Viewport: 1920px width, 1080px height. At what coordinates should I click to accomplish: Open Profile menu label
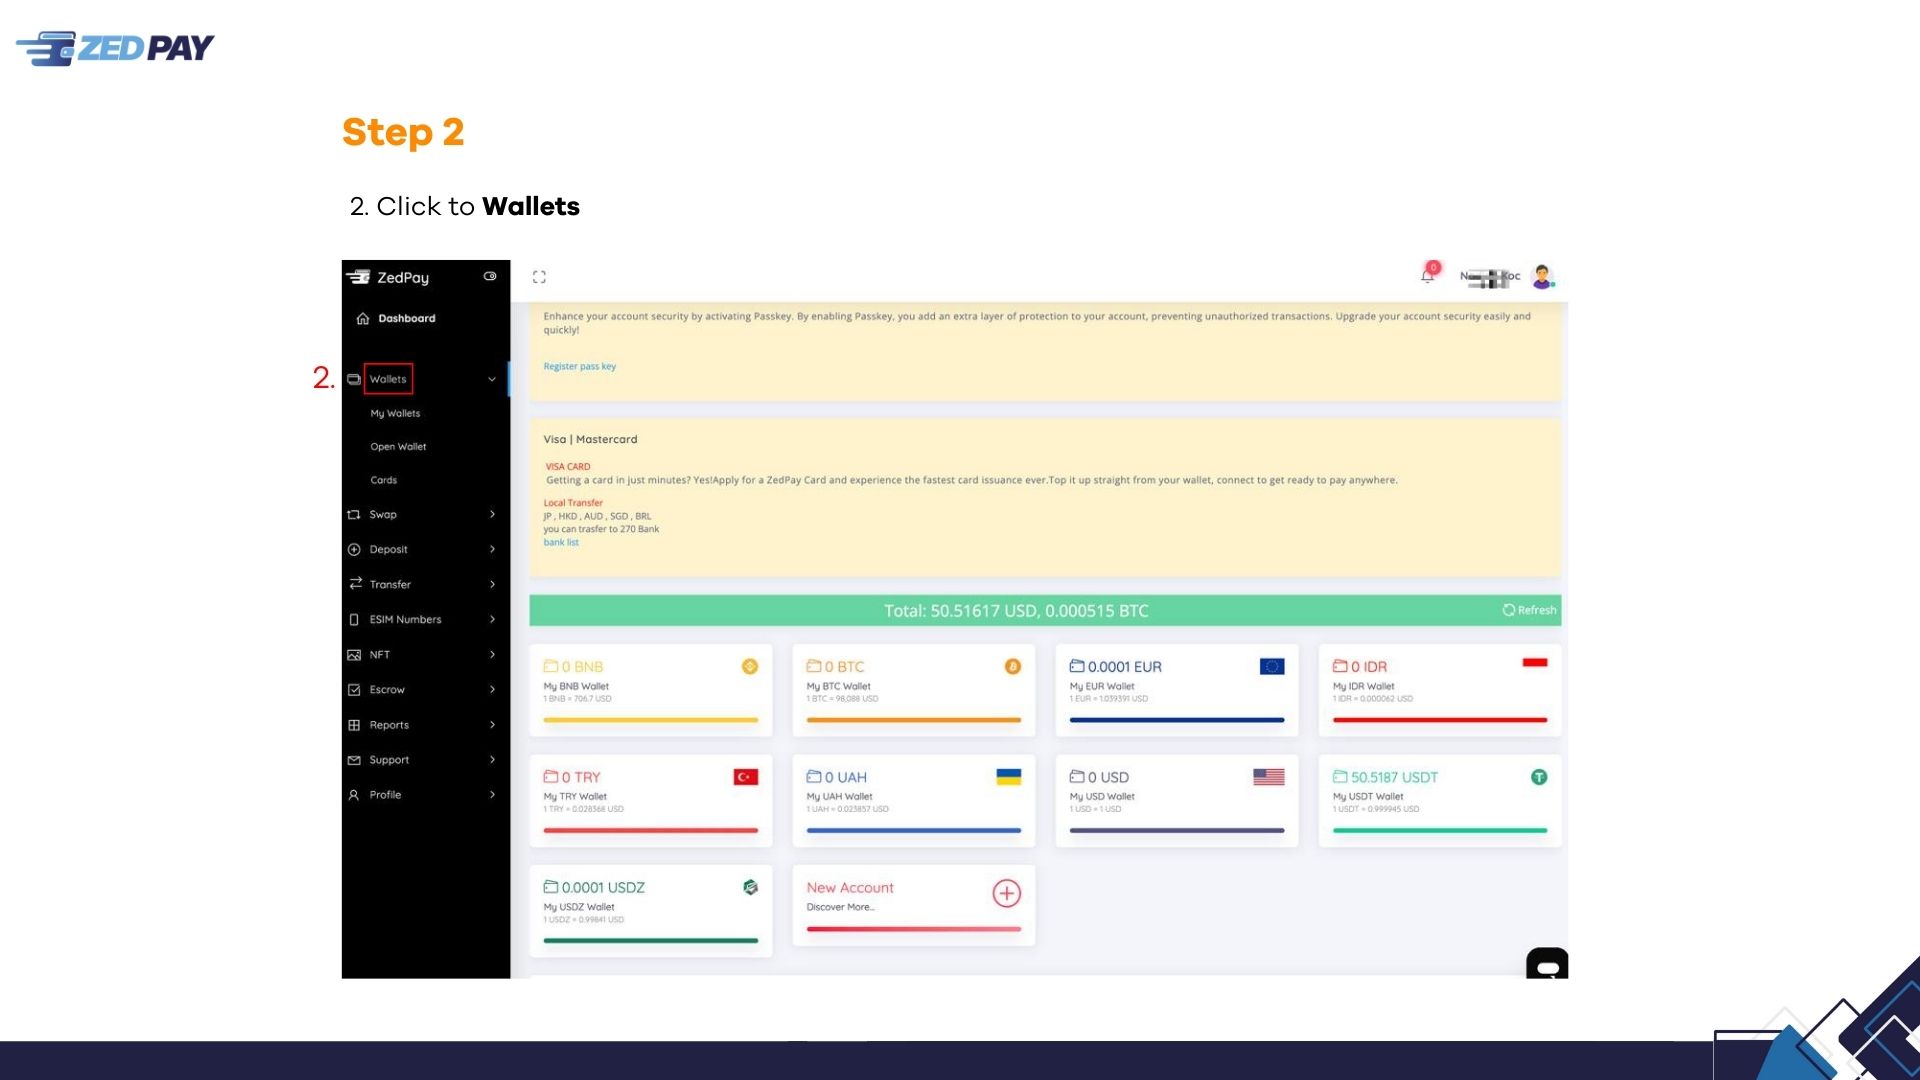point(385,795)
